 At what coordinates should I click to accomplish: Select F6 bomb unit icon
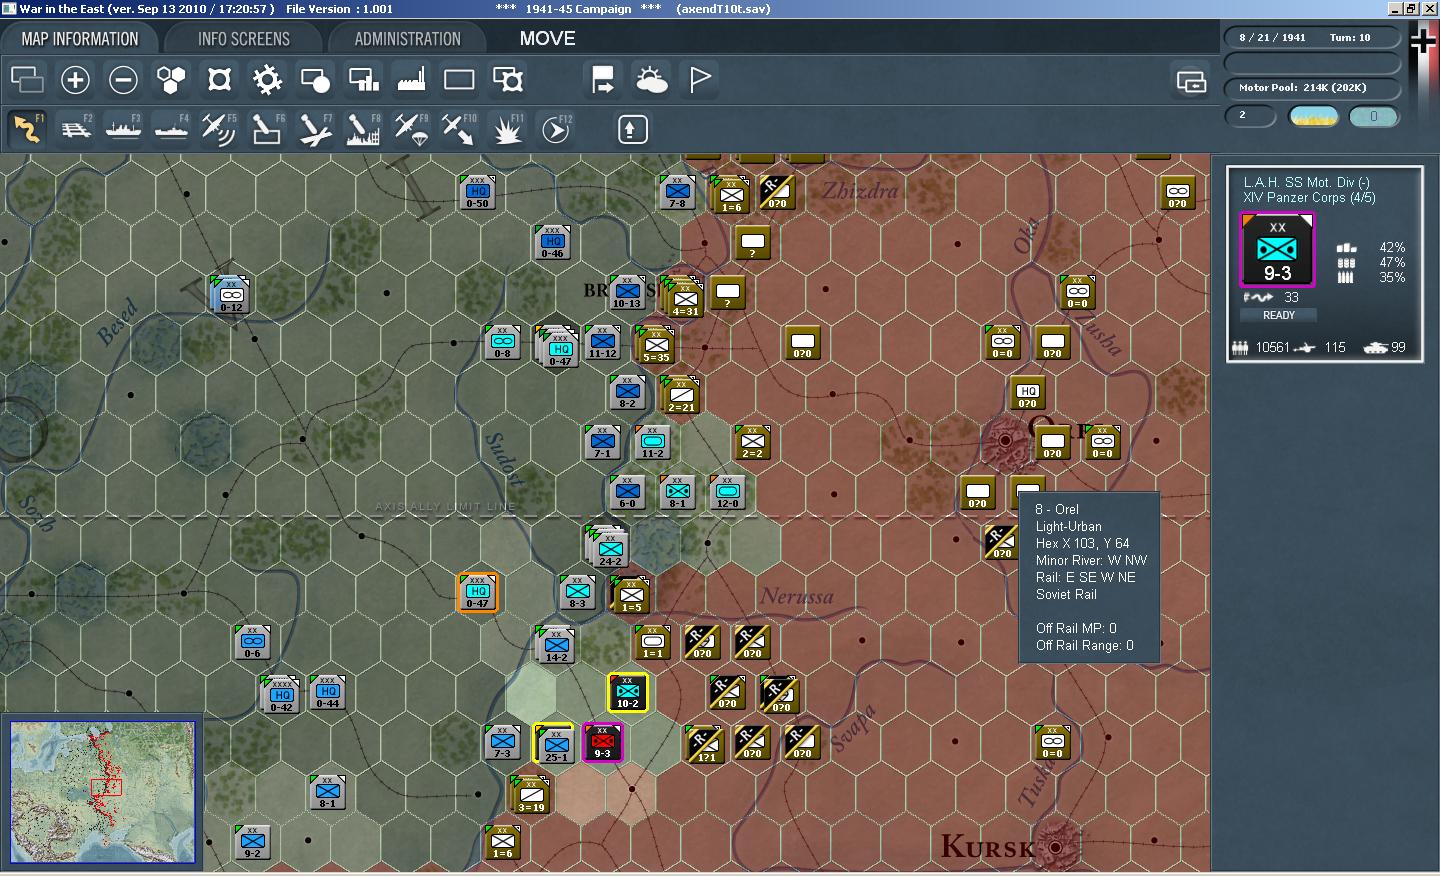[x=267, y=129]
